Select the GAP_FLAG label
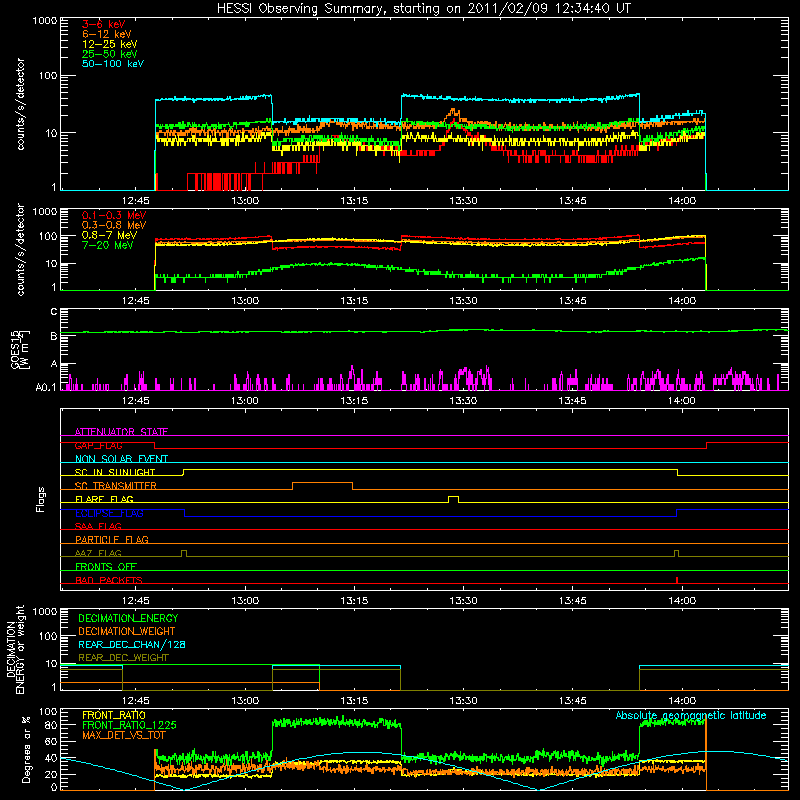 [98, 445]
